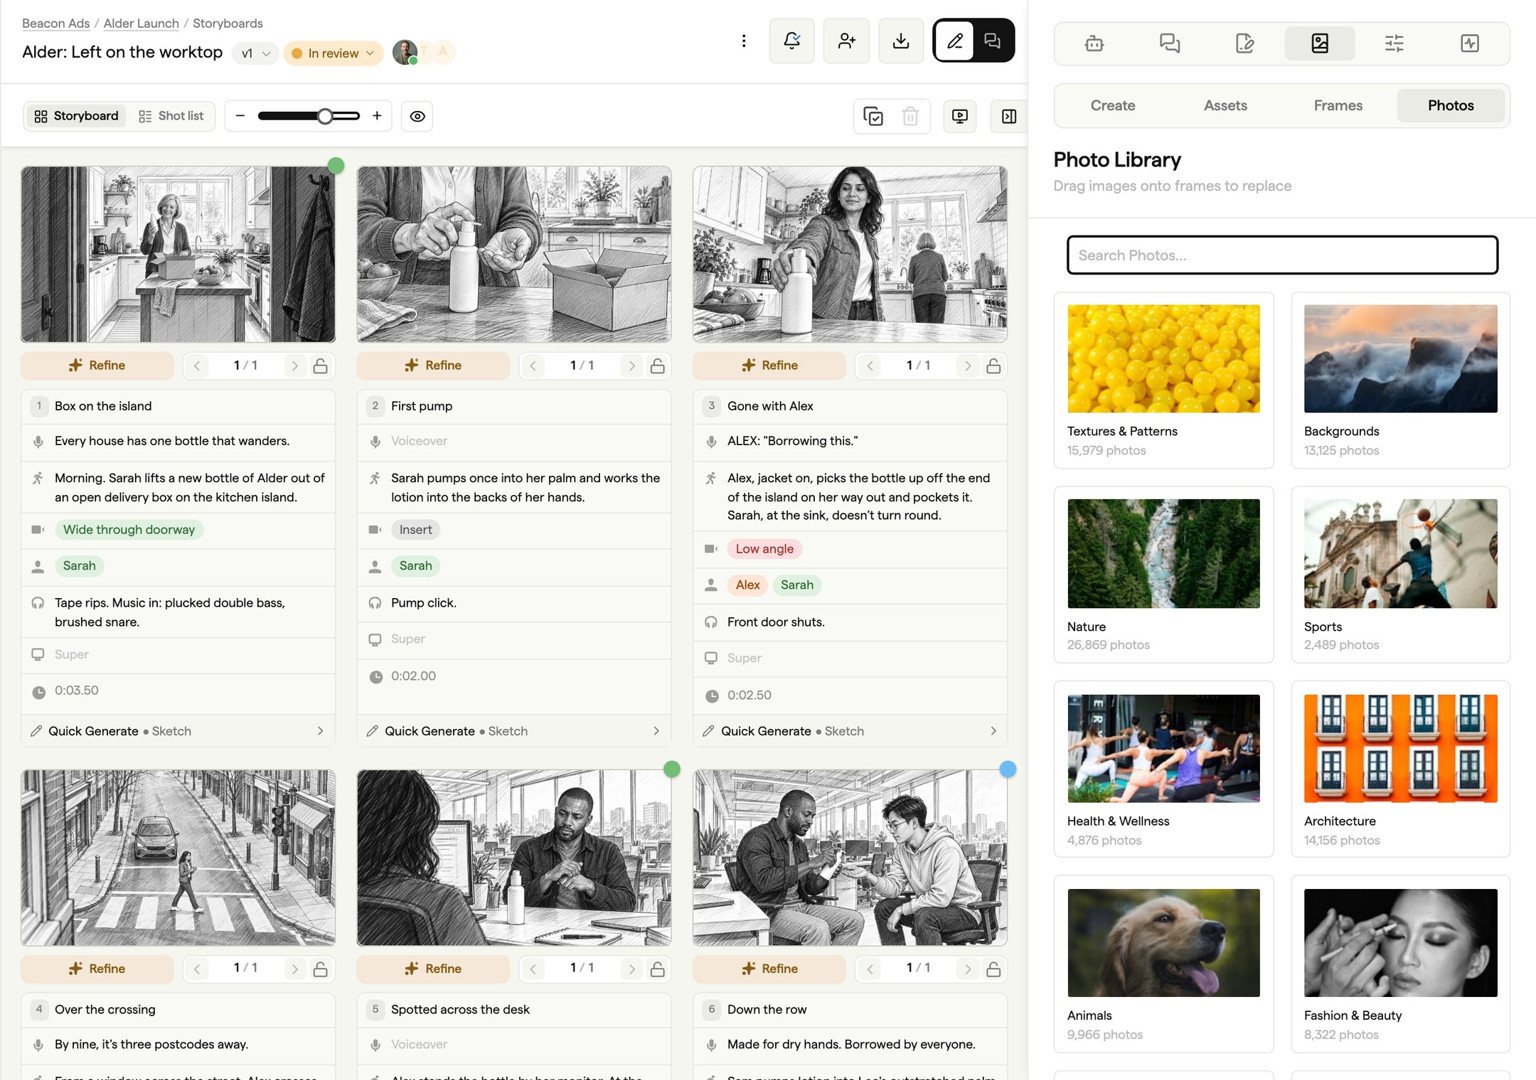This screenshot has height=1080, width=1536.
Task: Click the download export icon
Action: point(901,41)
